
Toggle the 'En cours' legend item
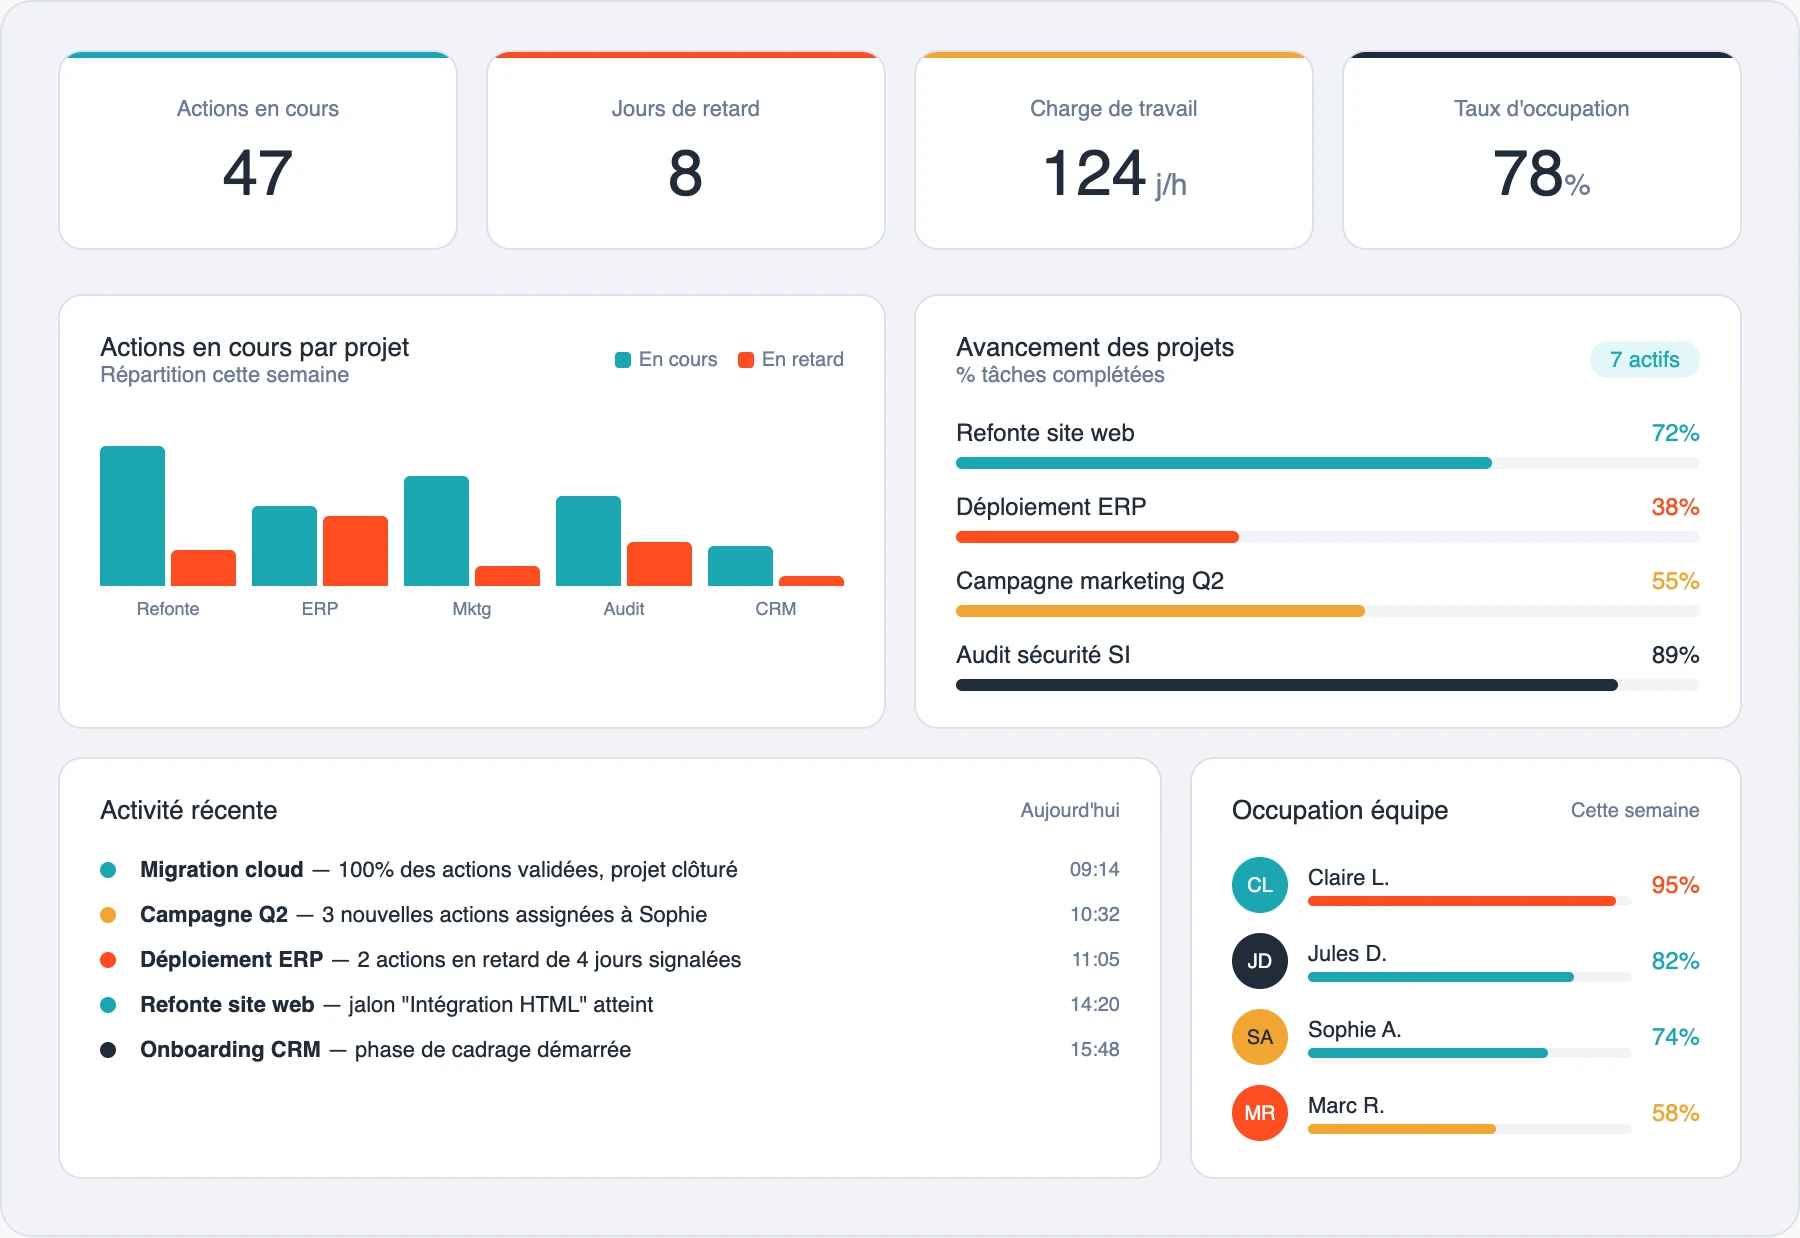coord(665,359)
